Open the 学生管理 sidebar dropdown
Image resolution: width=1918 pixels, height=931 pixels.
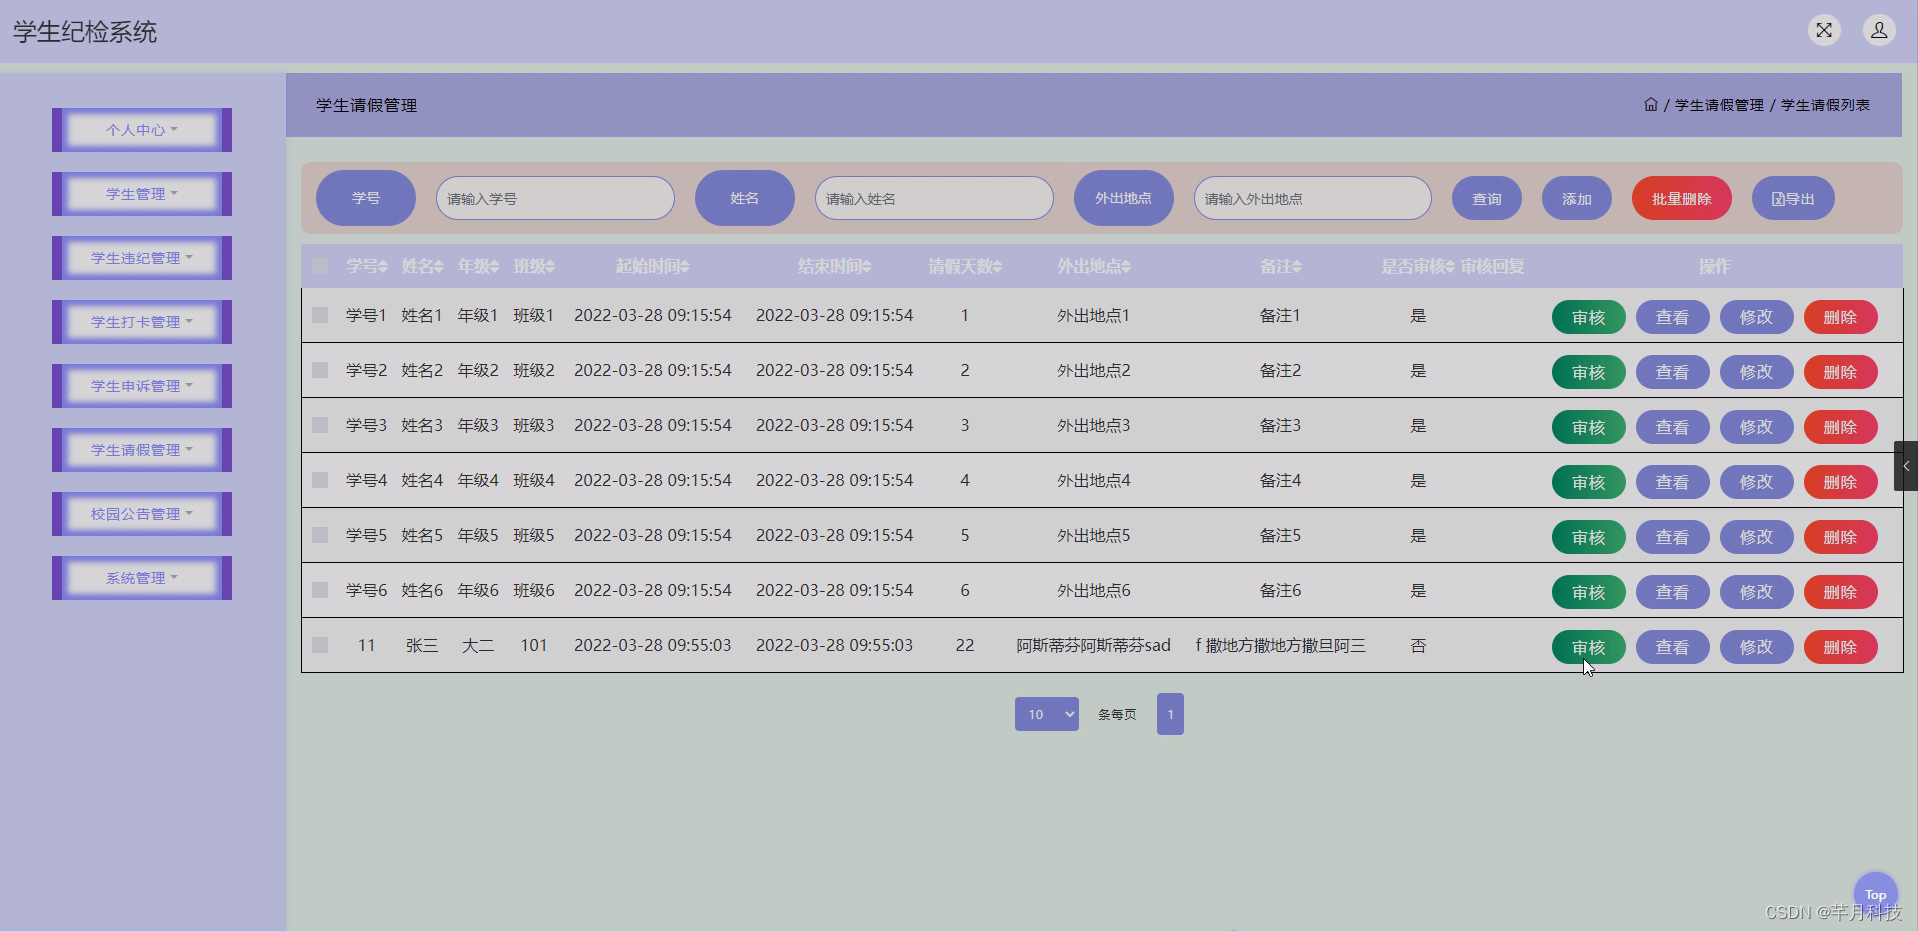141,193
